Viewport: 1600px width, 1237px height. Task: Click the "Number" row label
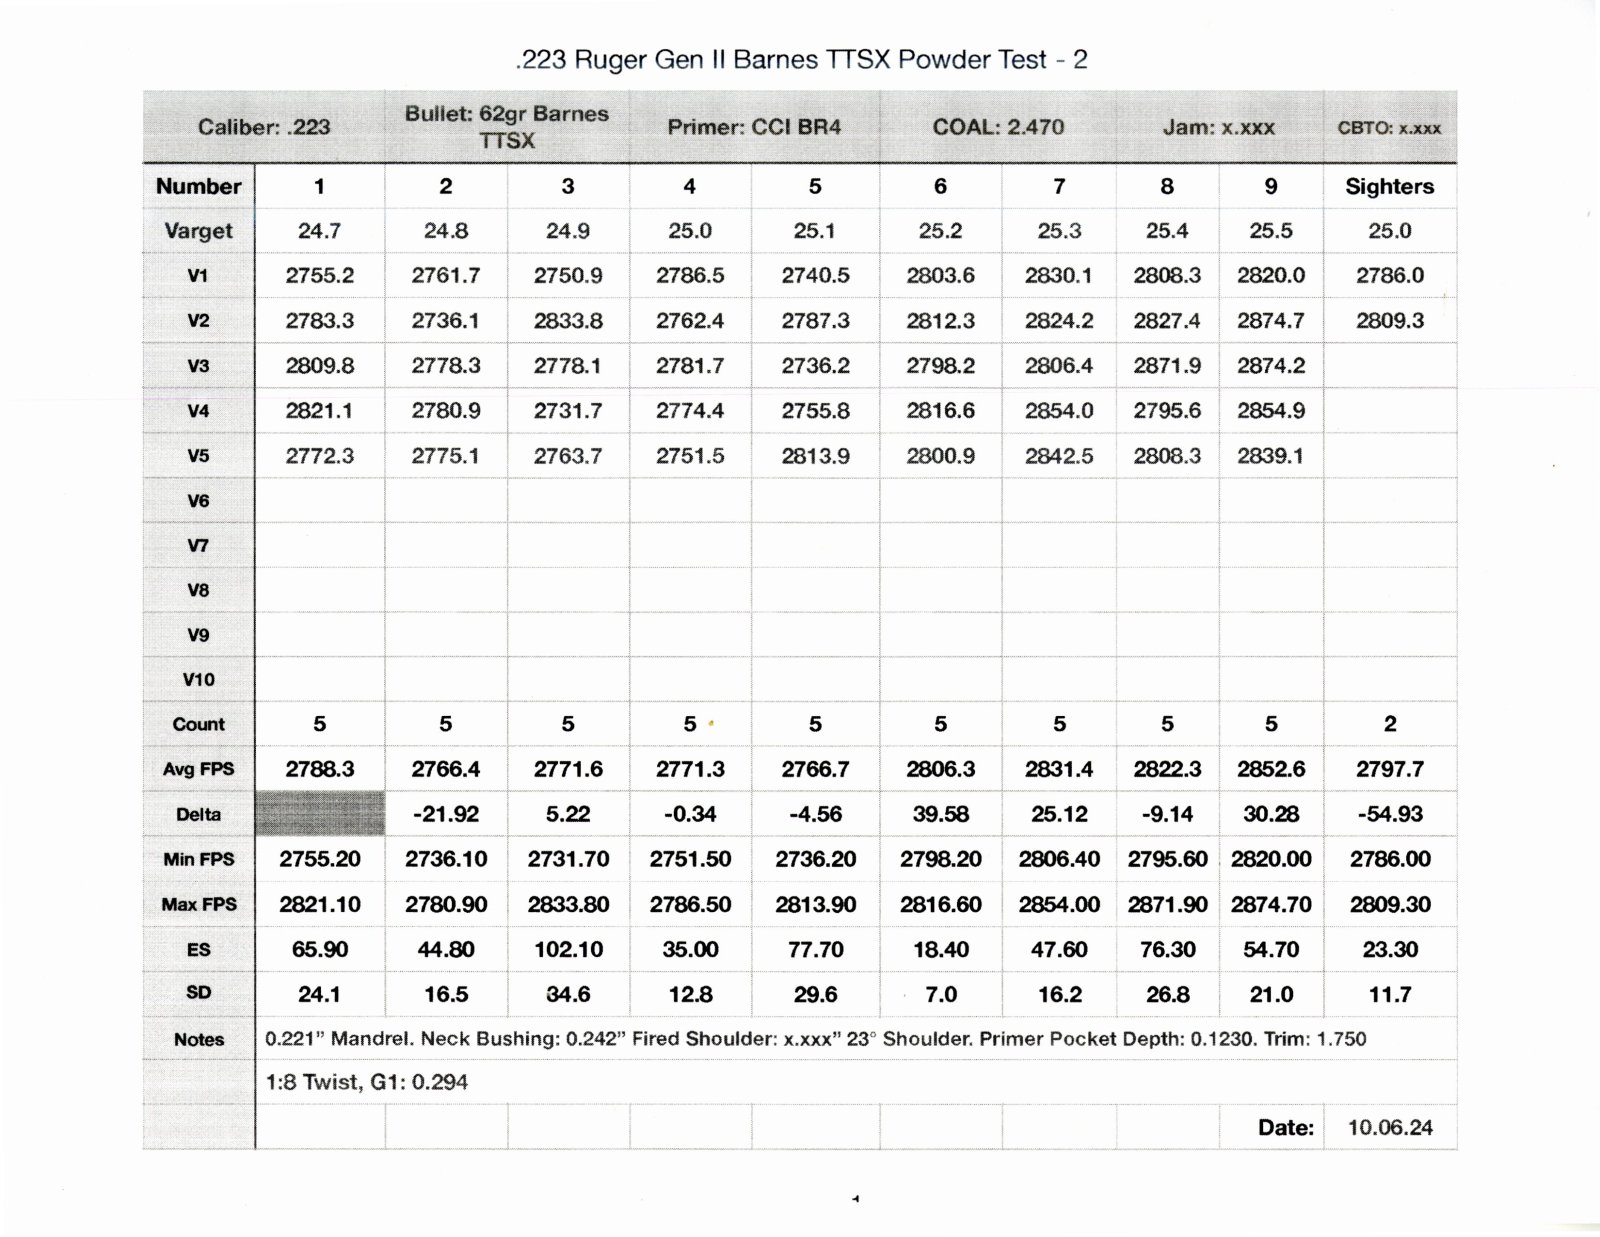pos(198,186)
